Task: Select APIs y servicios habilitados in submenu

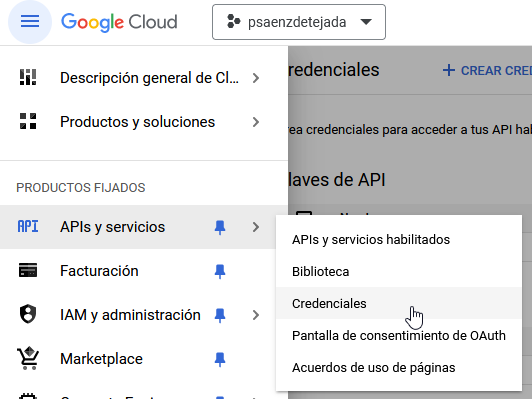Action: click(x=399, y=240)
